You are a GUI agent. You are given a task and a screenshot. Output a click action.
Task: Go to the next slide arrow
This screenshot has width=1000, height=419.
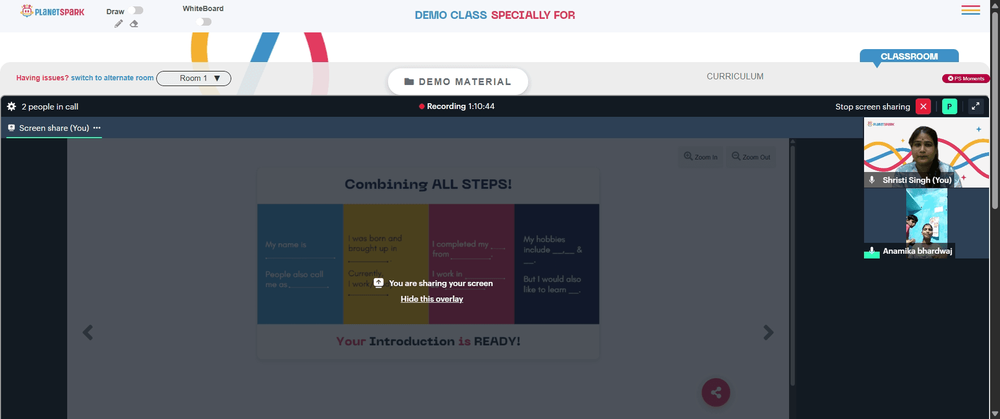click(768, 332)
